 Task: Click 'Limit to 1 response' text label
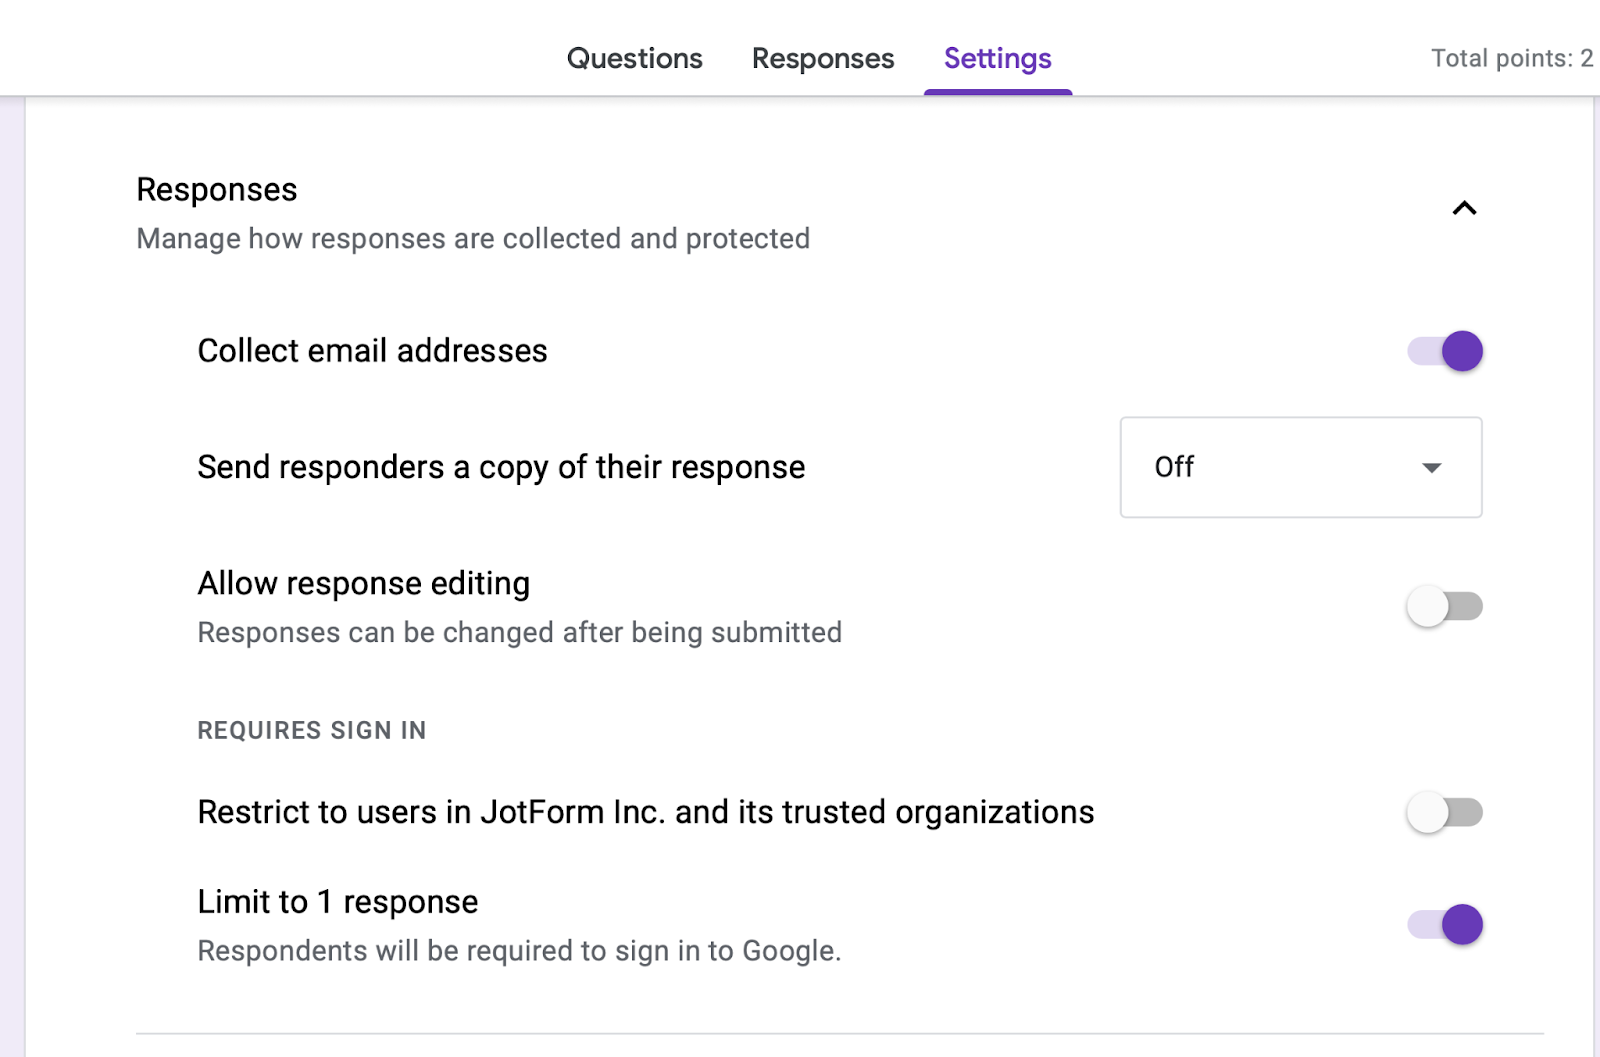[337, 901]
